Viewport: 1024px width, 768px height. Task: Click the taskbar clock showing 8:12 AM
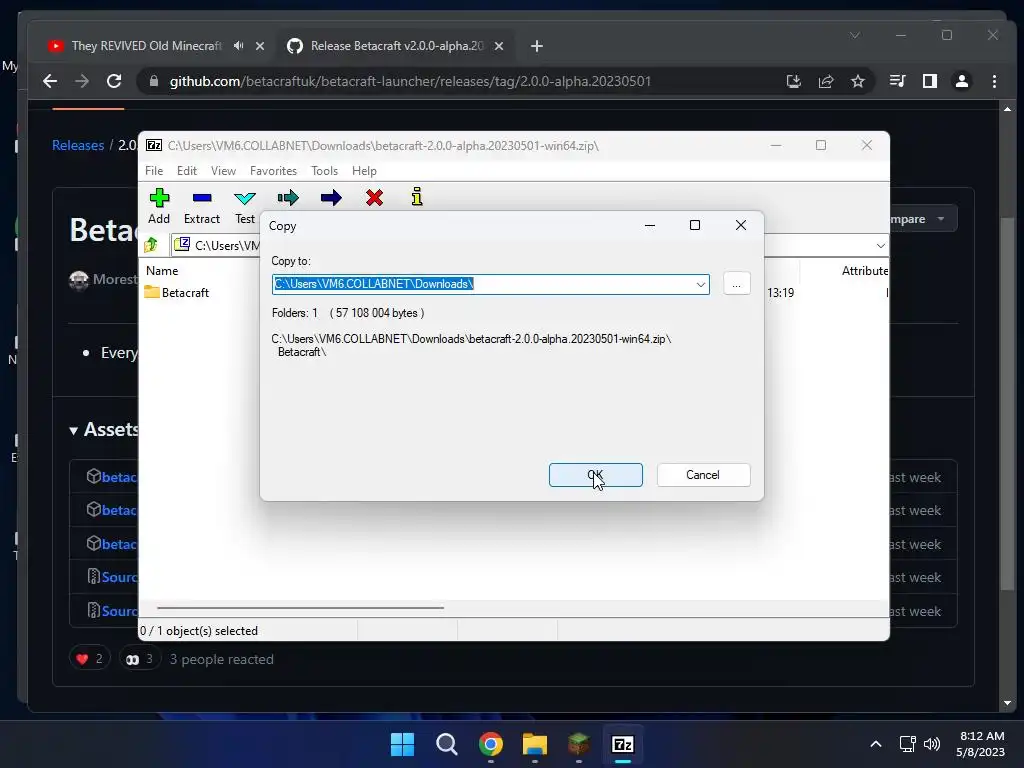[x=981, y=744]
